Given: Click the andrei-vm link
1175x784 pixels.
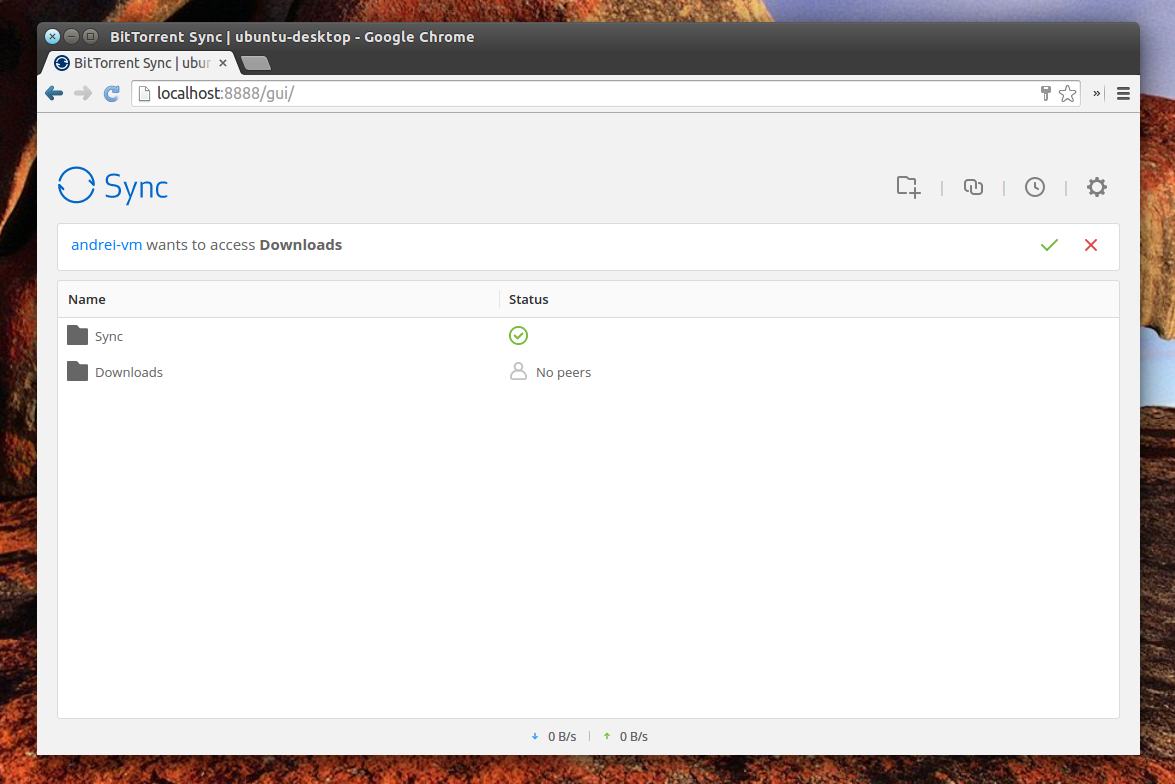Looking at the screenshot, I should coord(106,245).
